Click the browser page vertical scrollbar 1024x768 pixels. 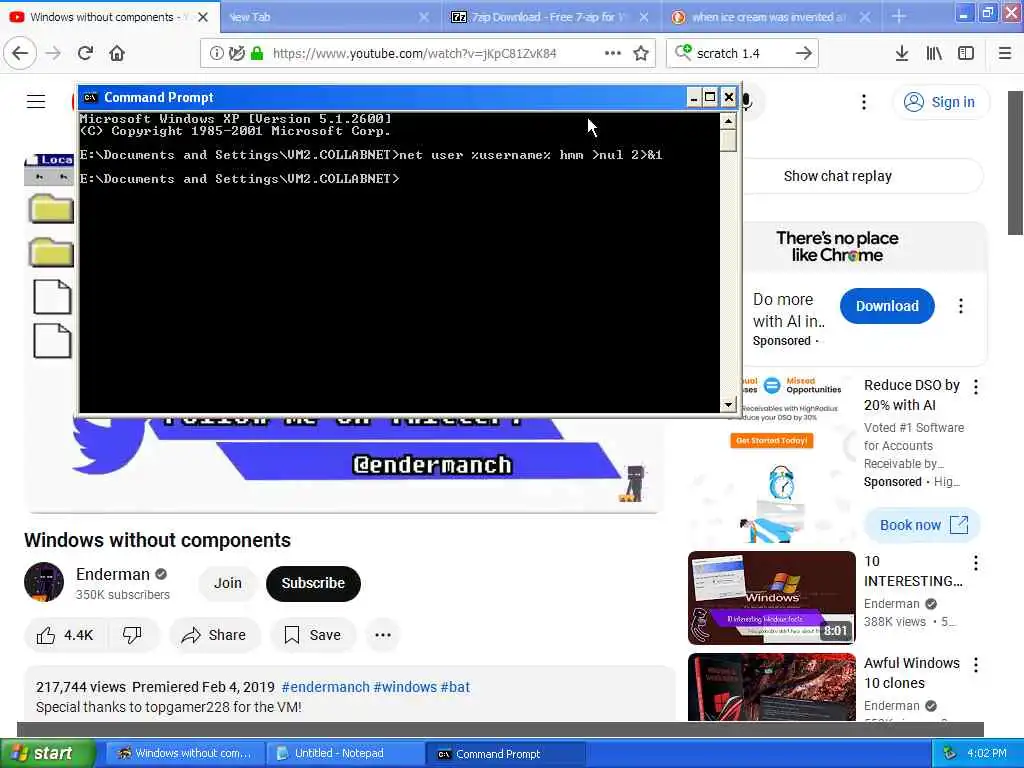point(1014,163)
